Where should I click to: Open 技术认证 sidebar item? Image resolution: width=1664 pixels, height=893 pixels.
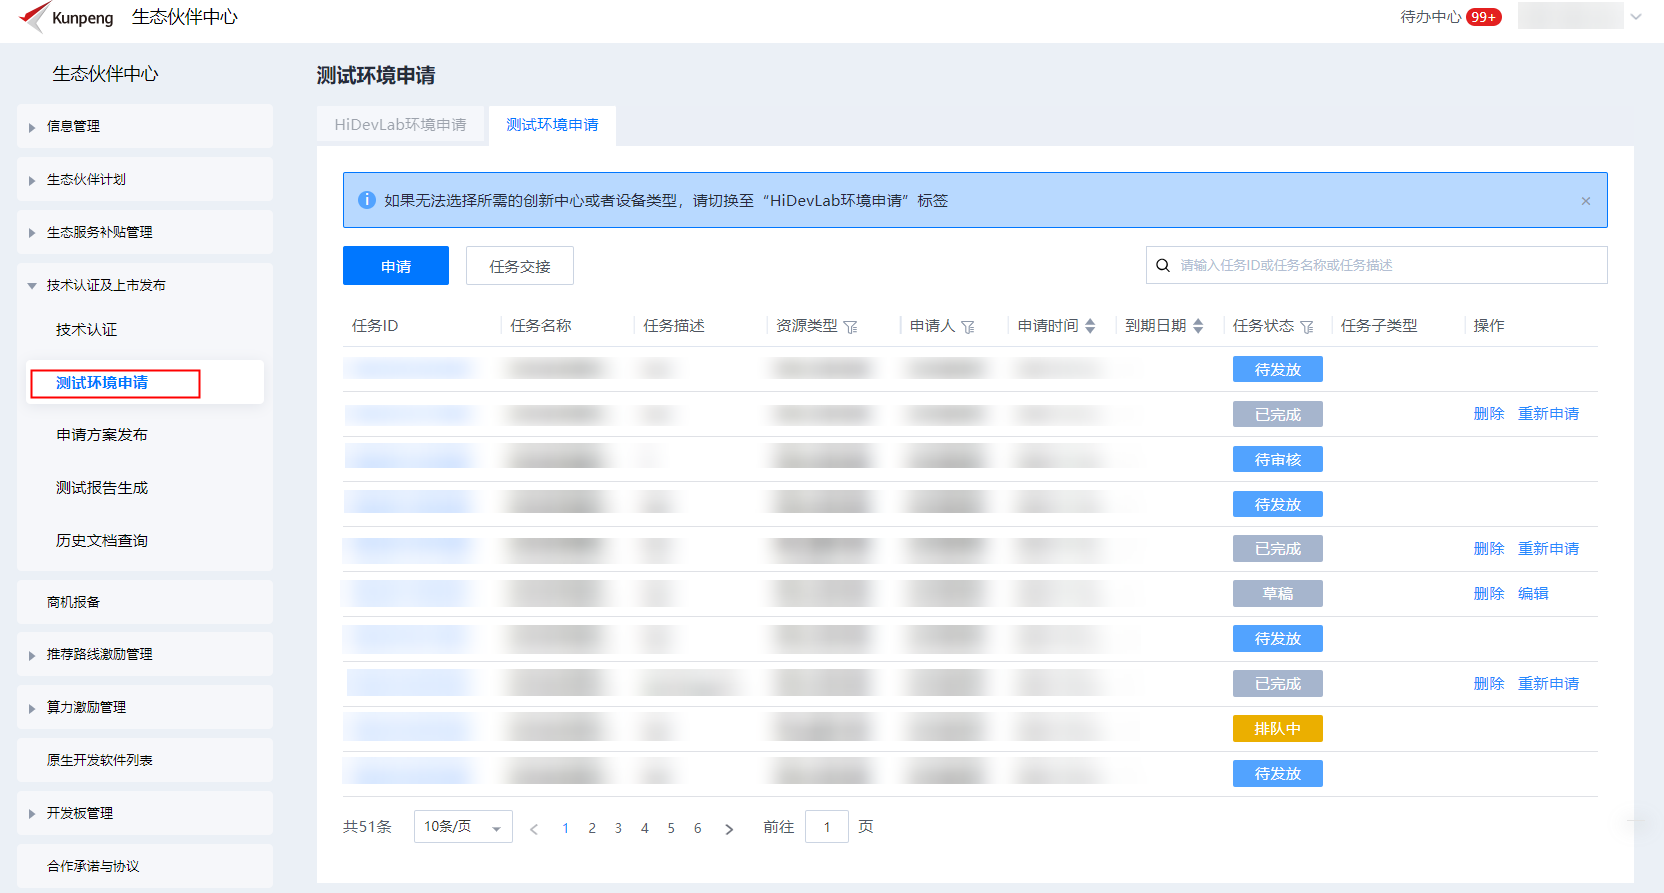pyautogui.click(x=86, y=330)
